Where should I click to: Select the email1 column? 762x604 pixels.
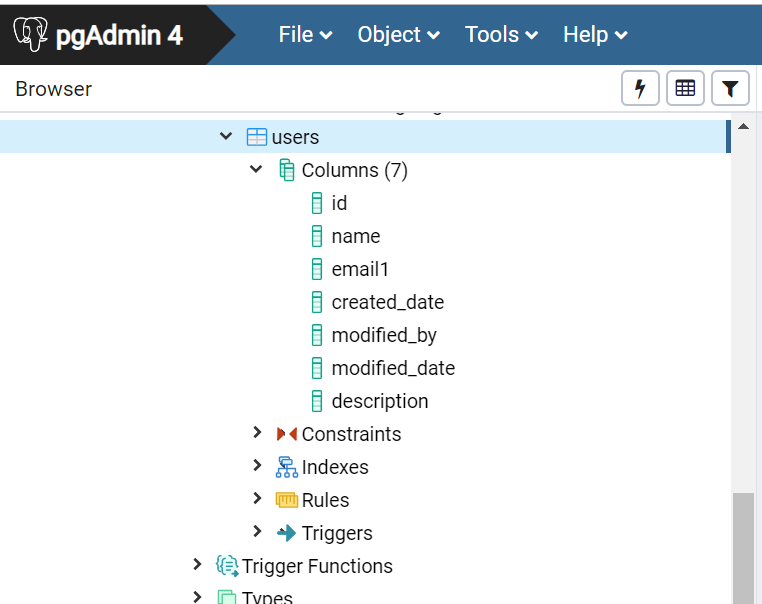tap(360, 269)
